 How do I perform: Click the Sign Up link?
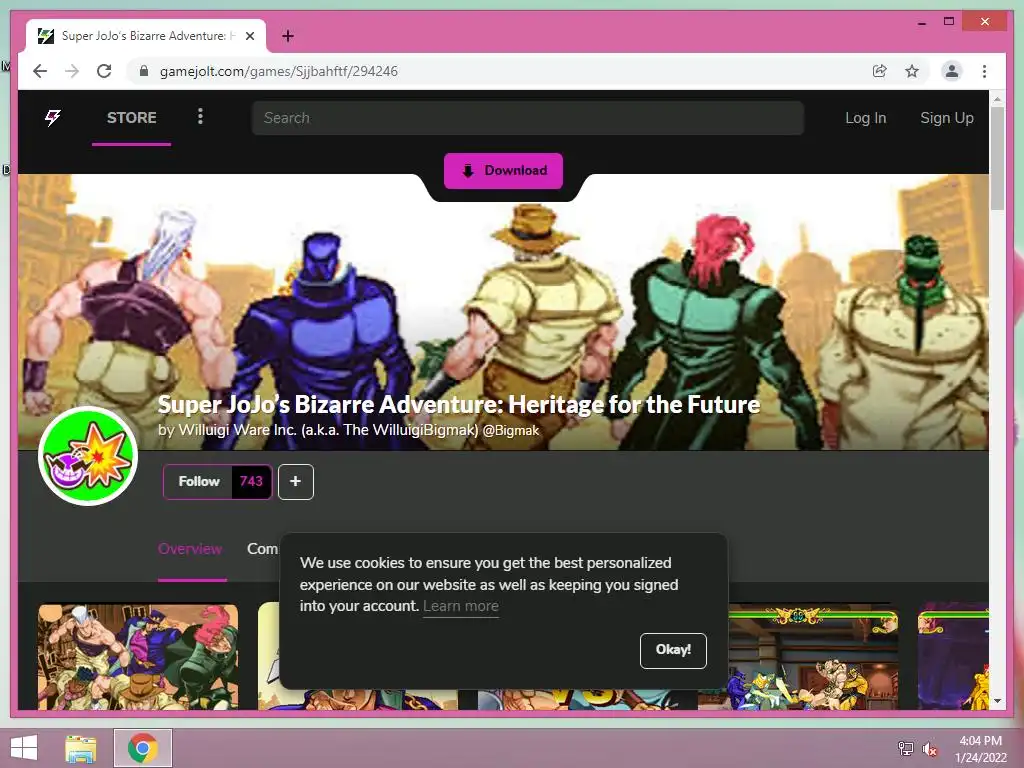(946, 118)
